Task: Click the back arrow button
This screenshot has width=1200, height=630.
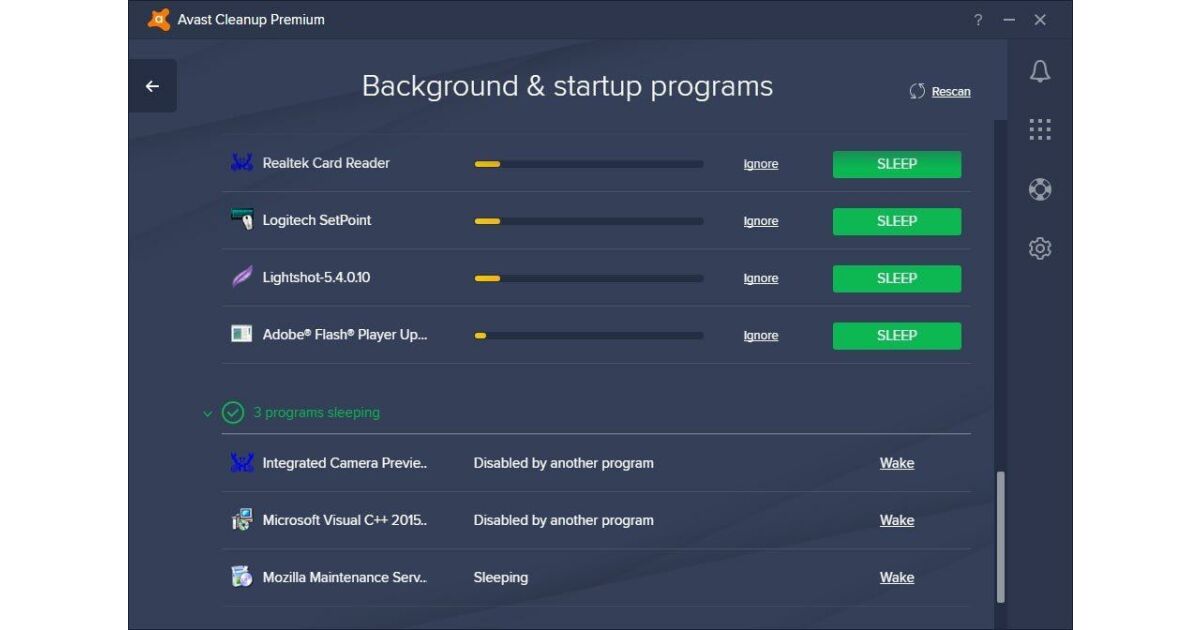Action: tap(152, 86)
